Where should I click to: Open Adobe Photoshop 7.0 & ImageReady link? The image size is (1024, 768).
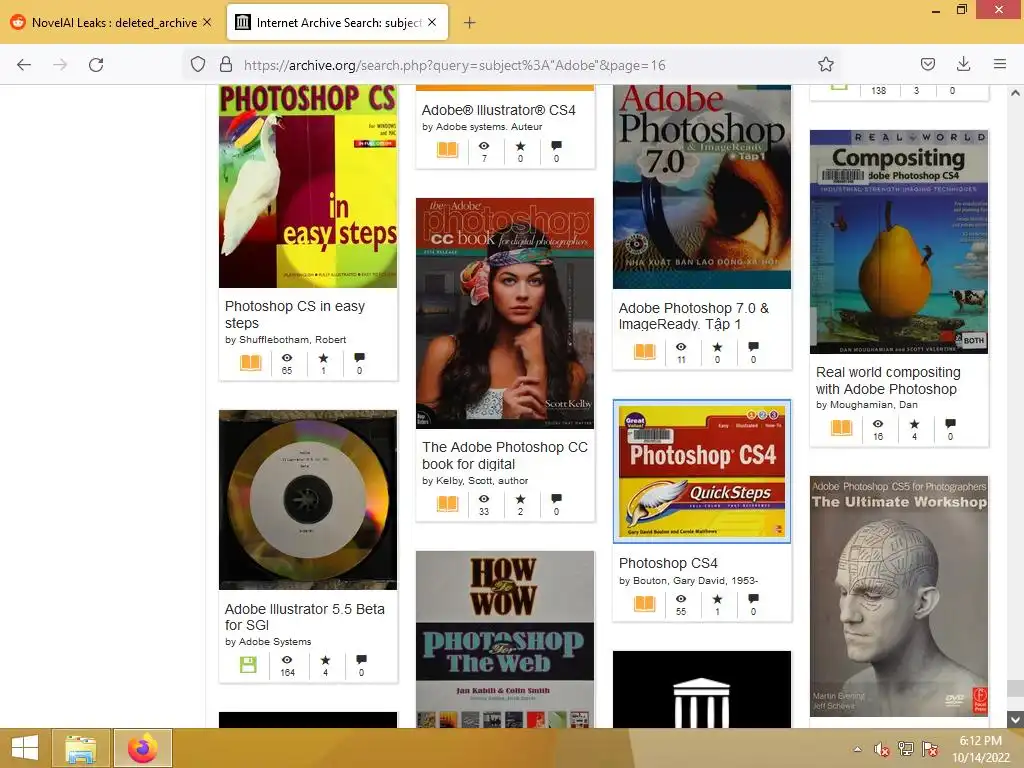694,315
